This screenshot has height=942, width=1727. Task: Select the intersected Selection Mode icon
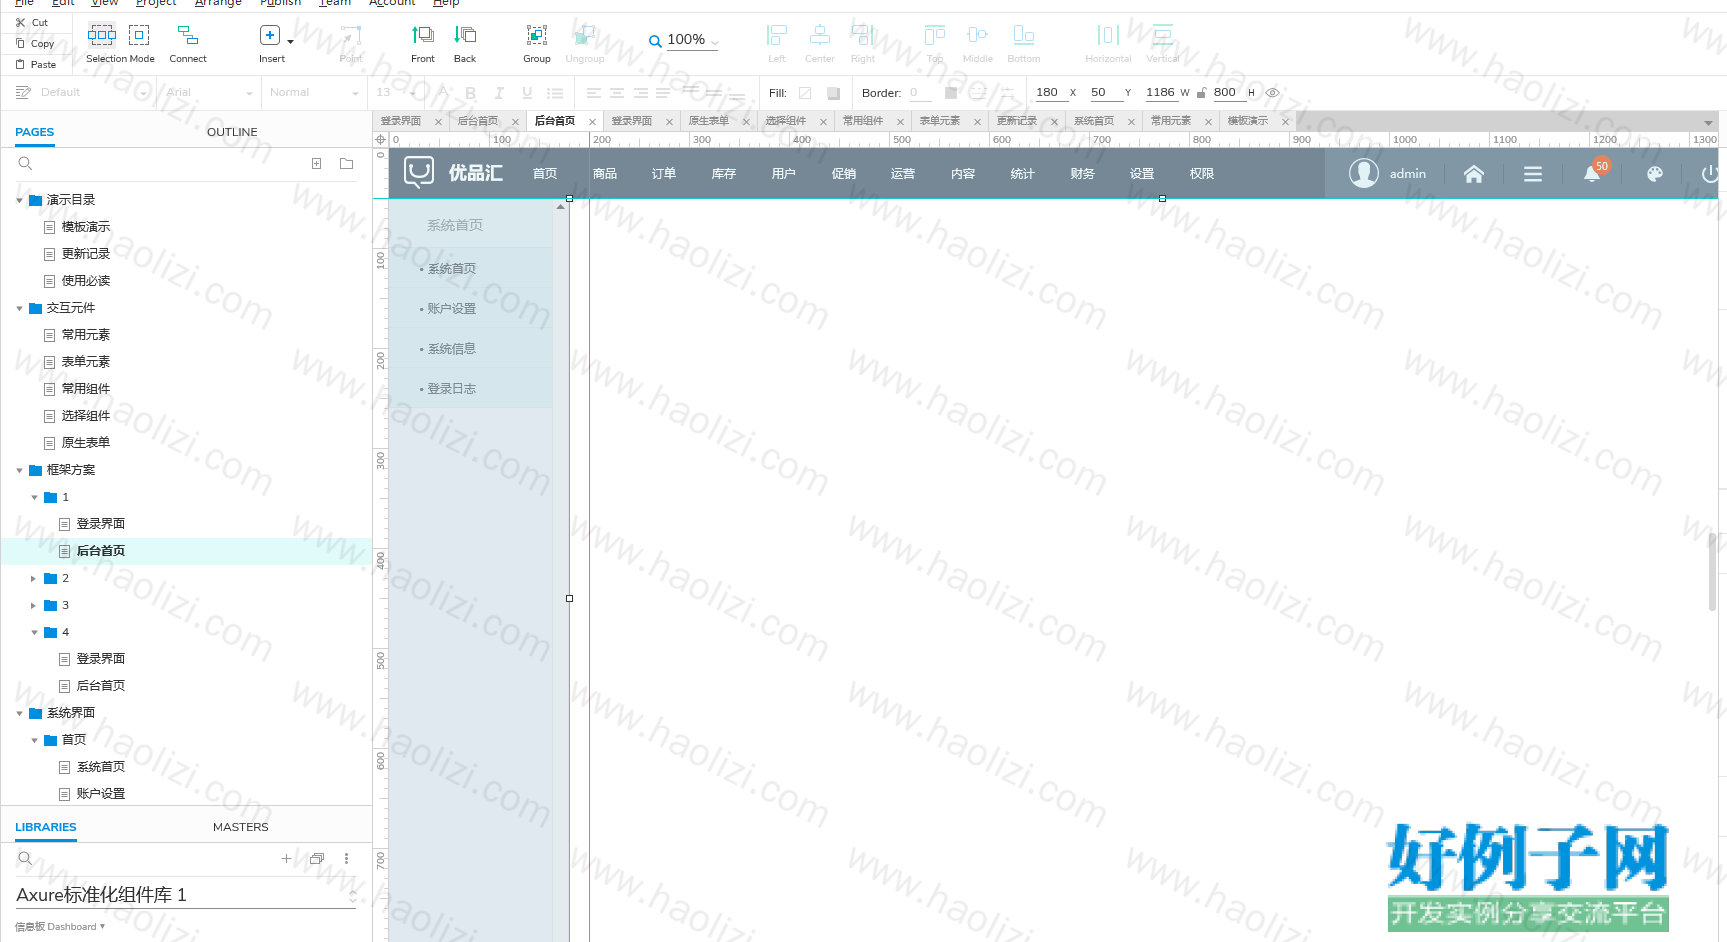102,35
